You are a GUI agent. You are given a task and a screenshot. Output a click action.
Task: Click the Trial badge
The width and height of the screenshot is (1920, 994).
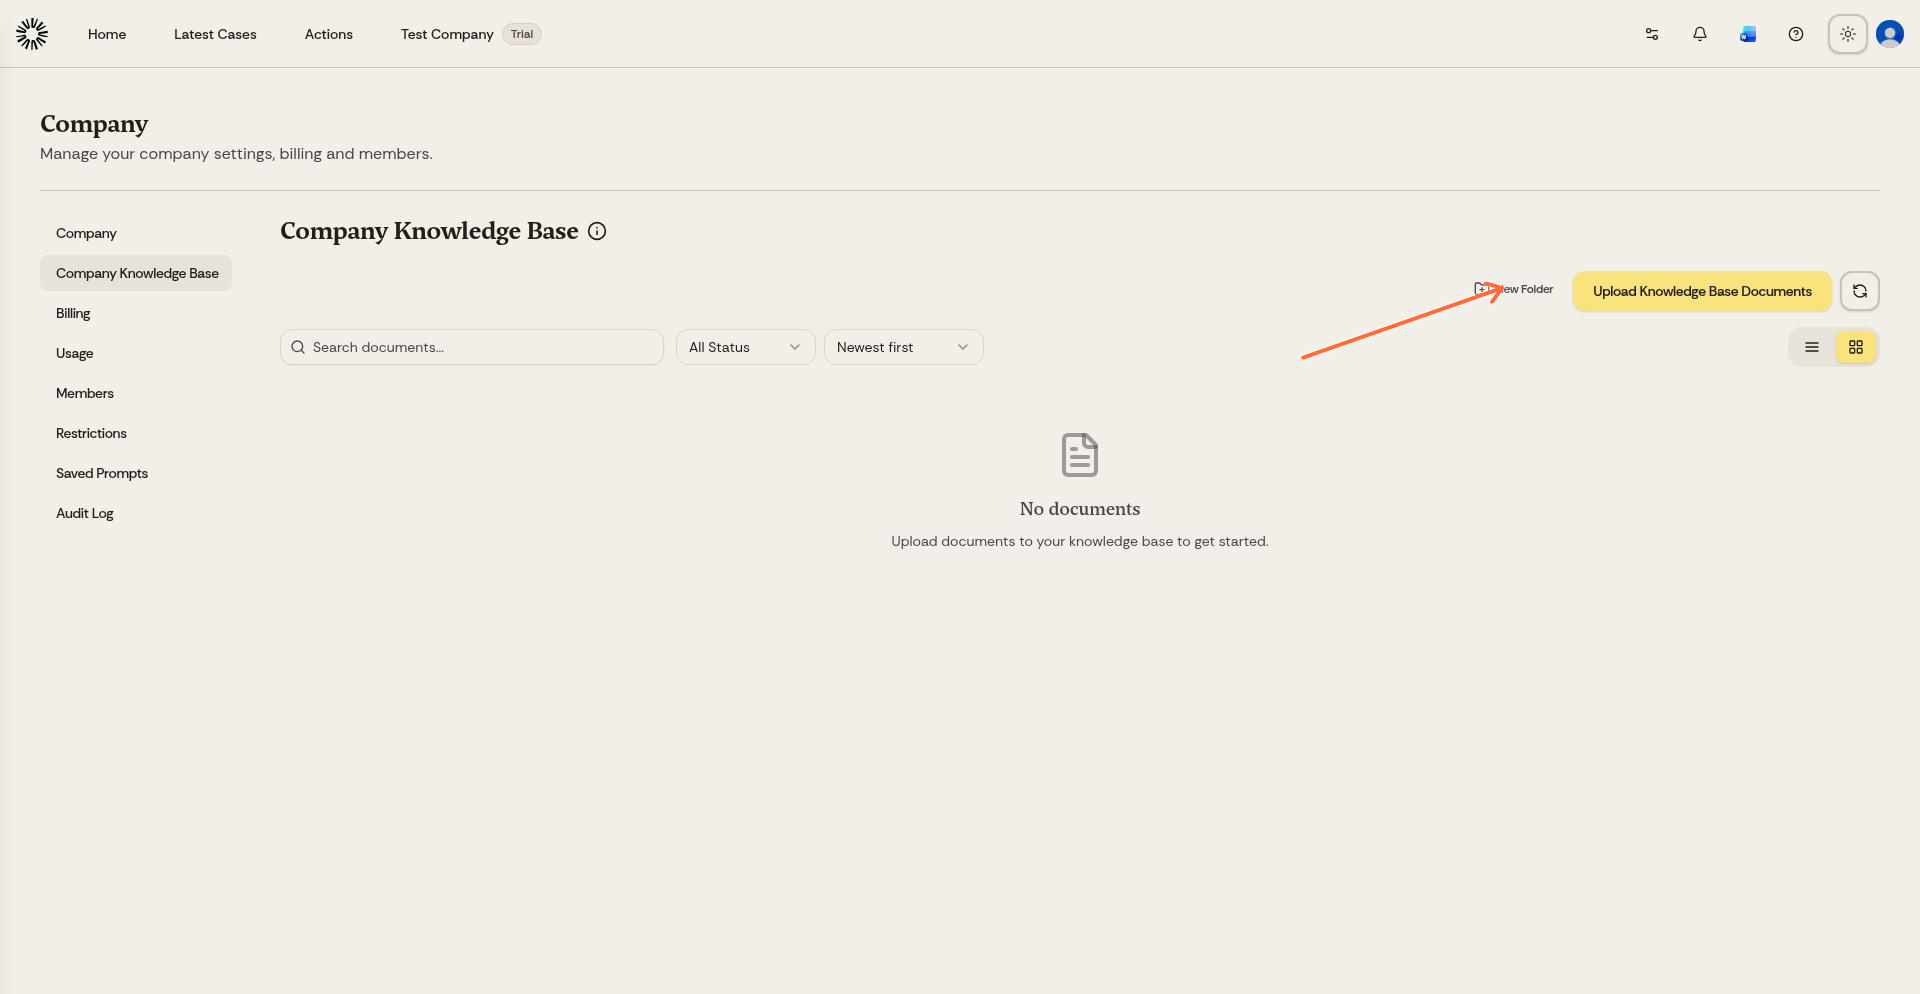click(x=522, y=34)
